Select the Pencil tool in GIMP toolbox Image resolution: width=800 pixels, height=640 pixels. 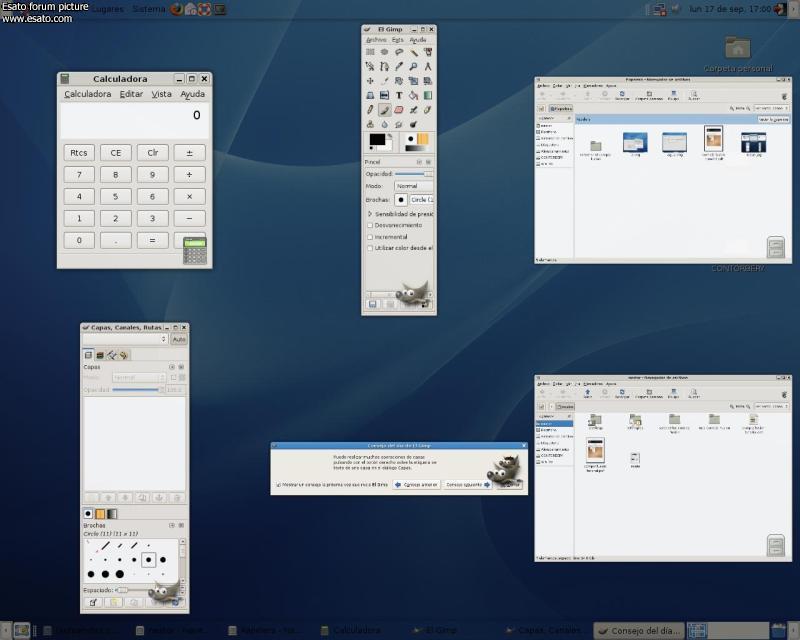coord(370,110)
